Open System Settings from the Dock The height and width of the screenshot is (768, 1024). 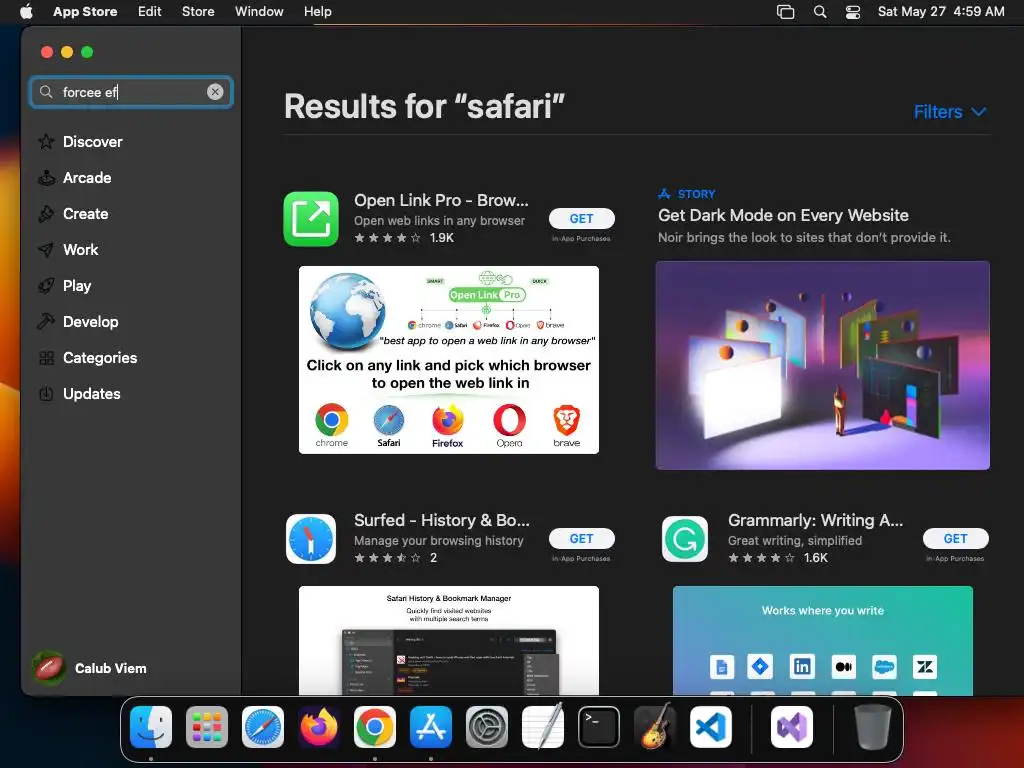(x=487, y=727)
